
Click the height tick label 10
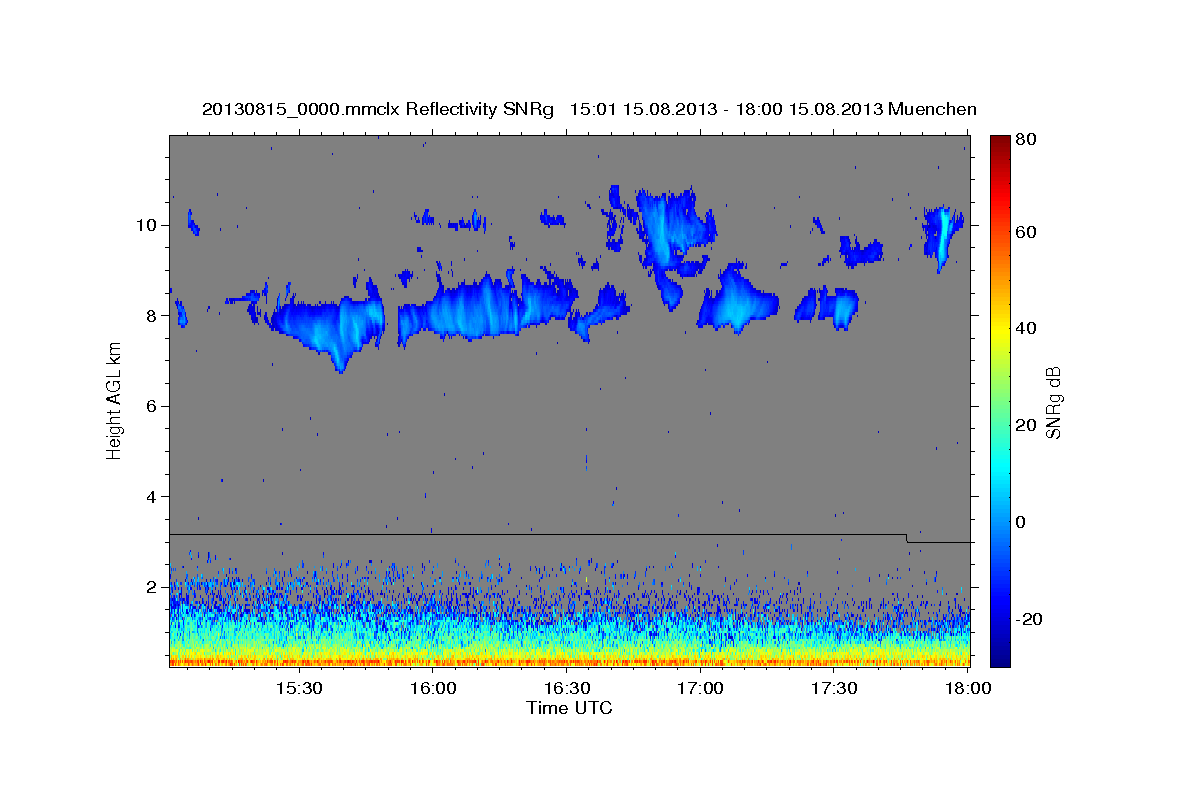pos(148,224)
